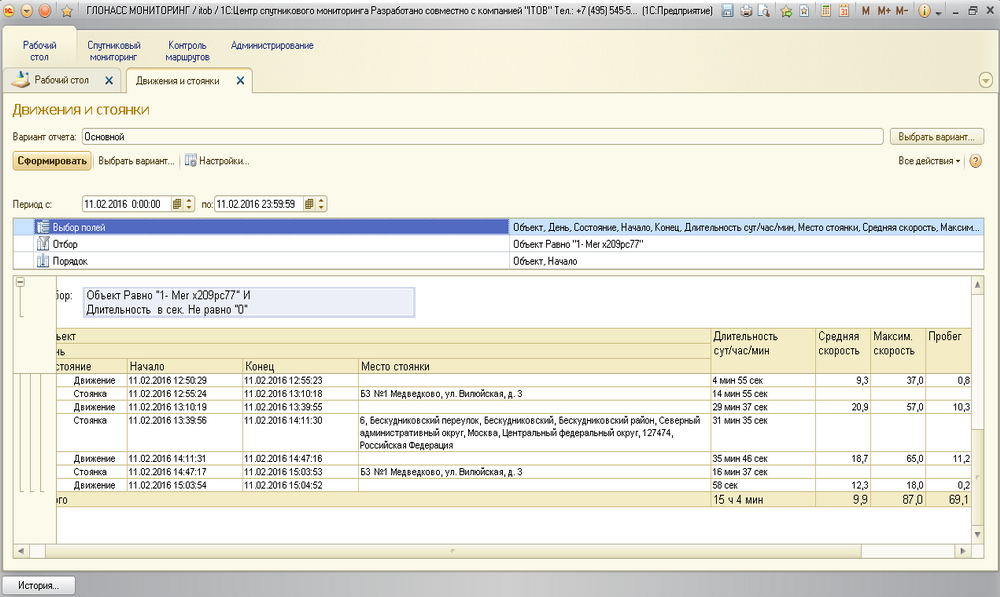
Task: Click the Начало column header
Action: point(185,366)
